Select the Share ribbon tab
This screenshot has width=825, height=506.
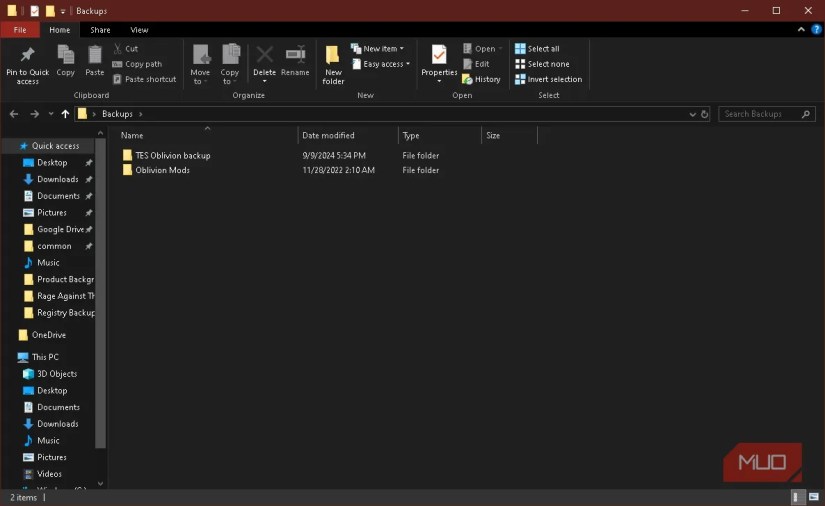[100, 30]
